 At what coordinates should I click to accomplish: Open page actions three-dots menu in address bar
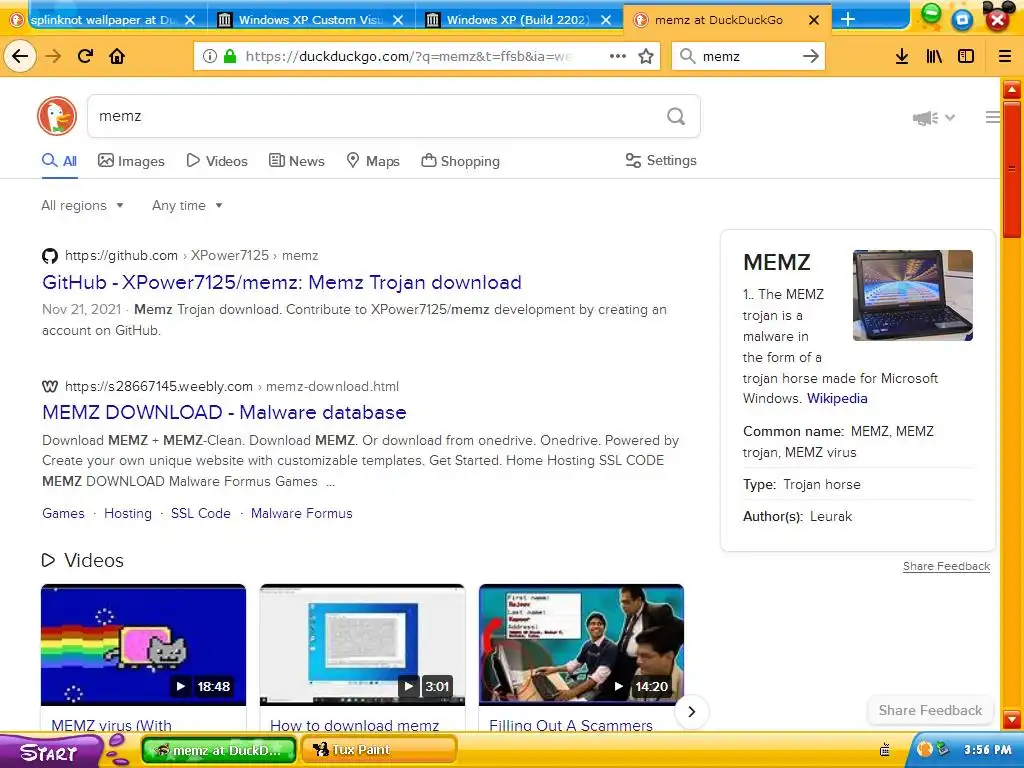618,56
